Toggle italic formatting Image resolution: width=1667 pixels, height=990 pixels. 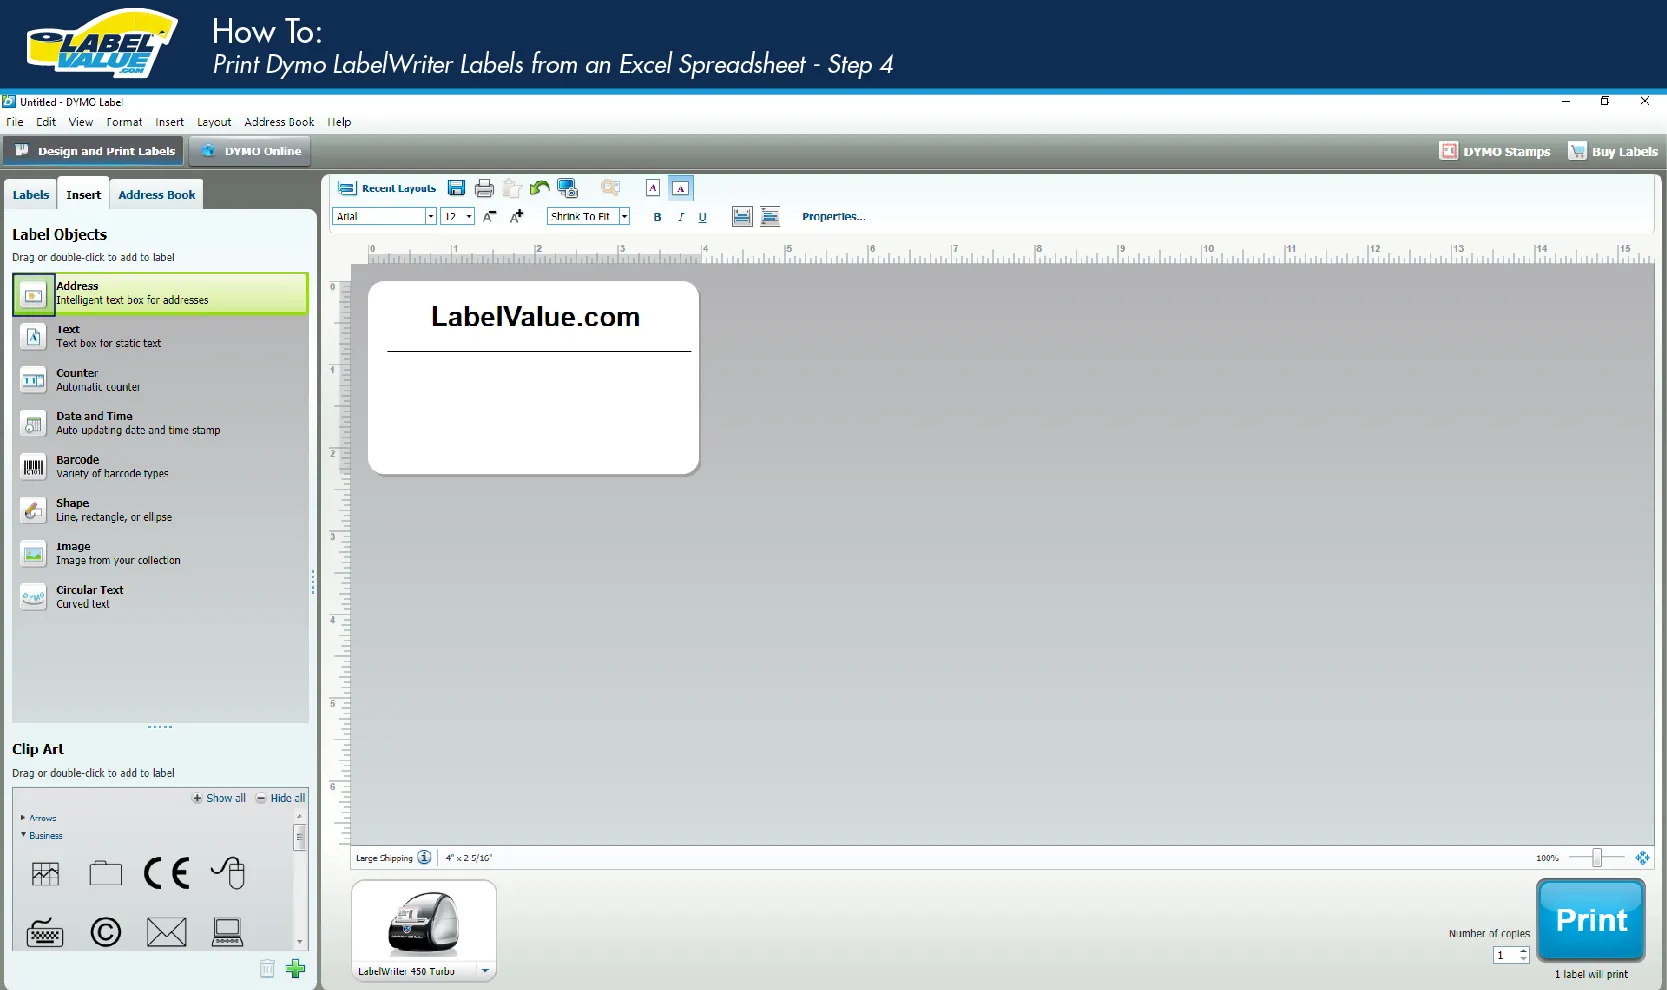point(681,217)
